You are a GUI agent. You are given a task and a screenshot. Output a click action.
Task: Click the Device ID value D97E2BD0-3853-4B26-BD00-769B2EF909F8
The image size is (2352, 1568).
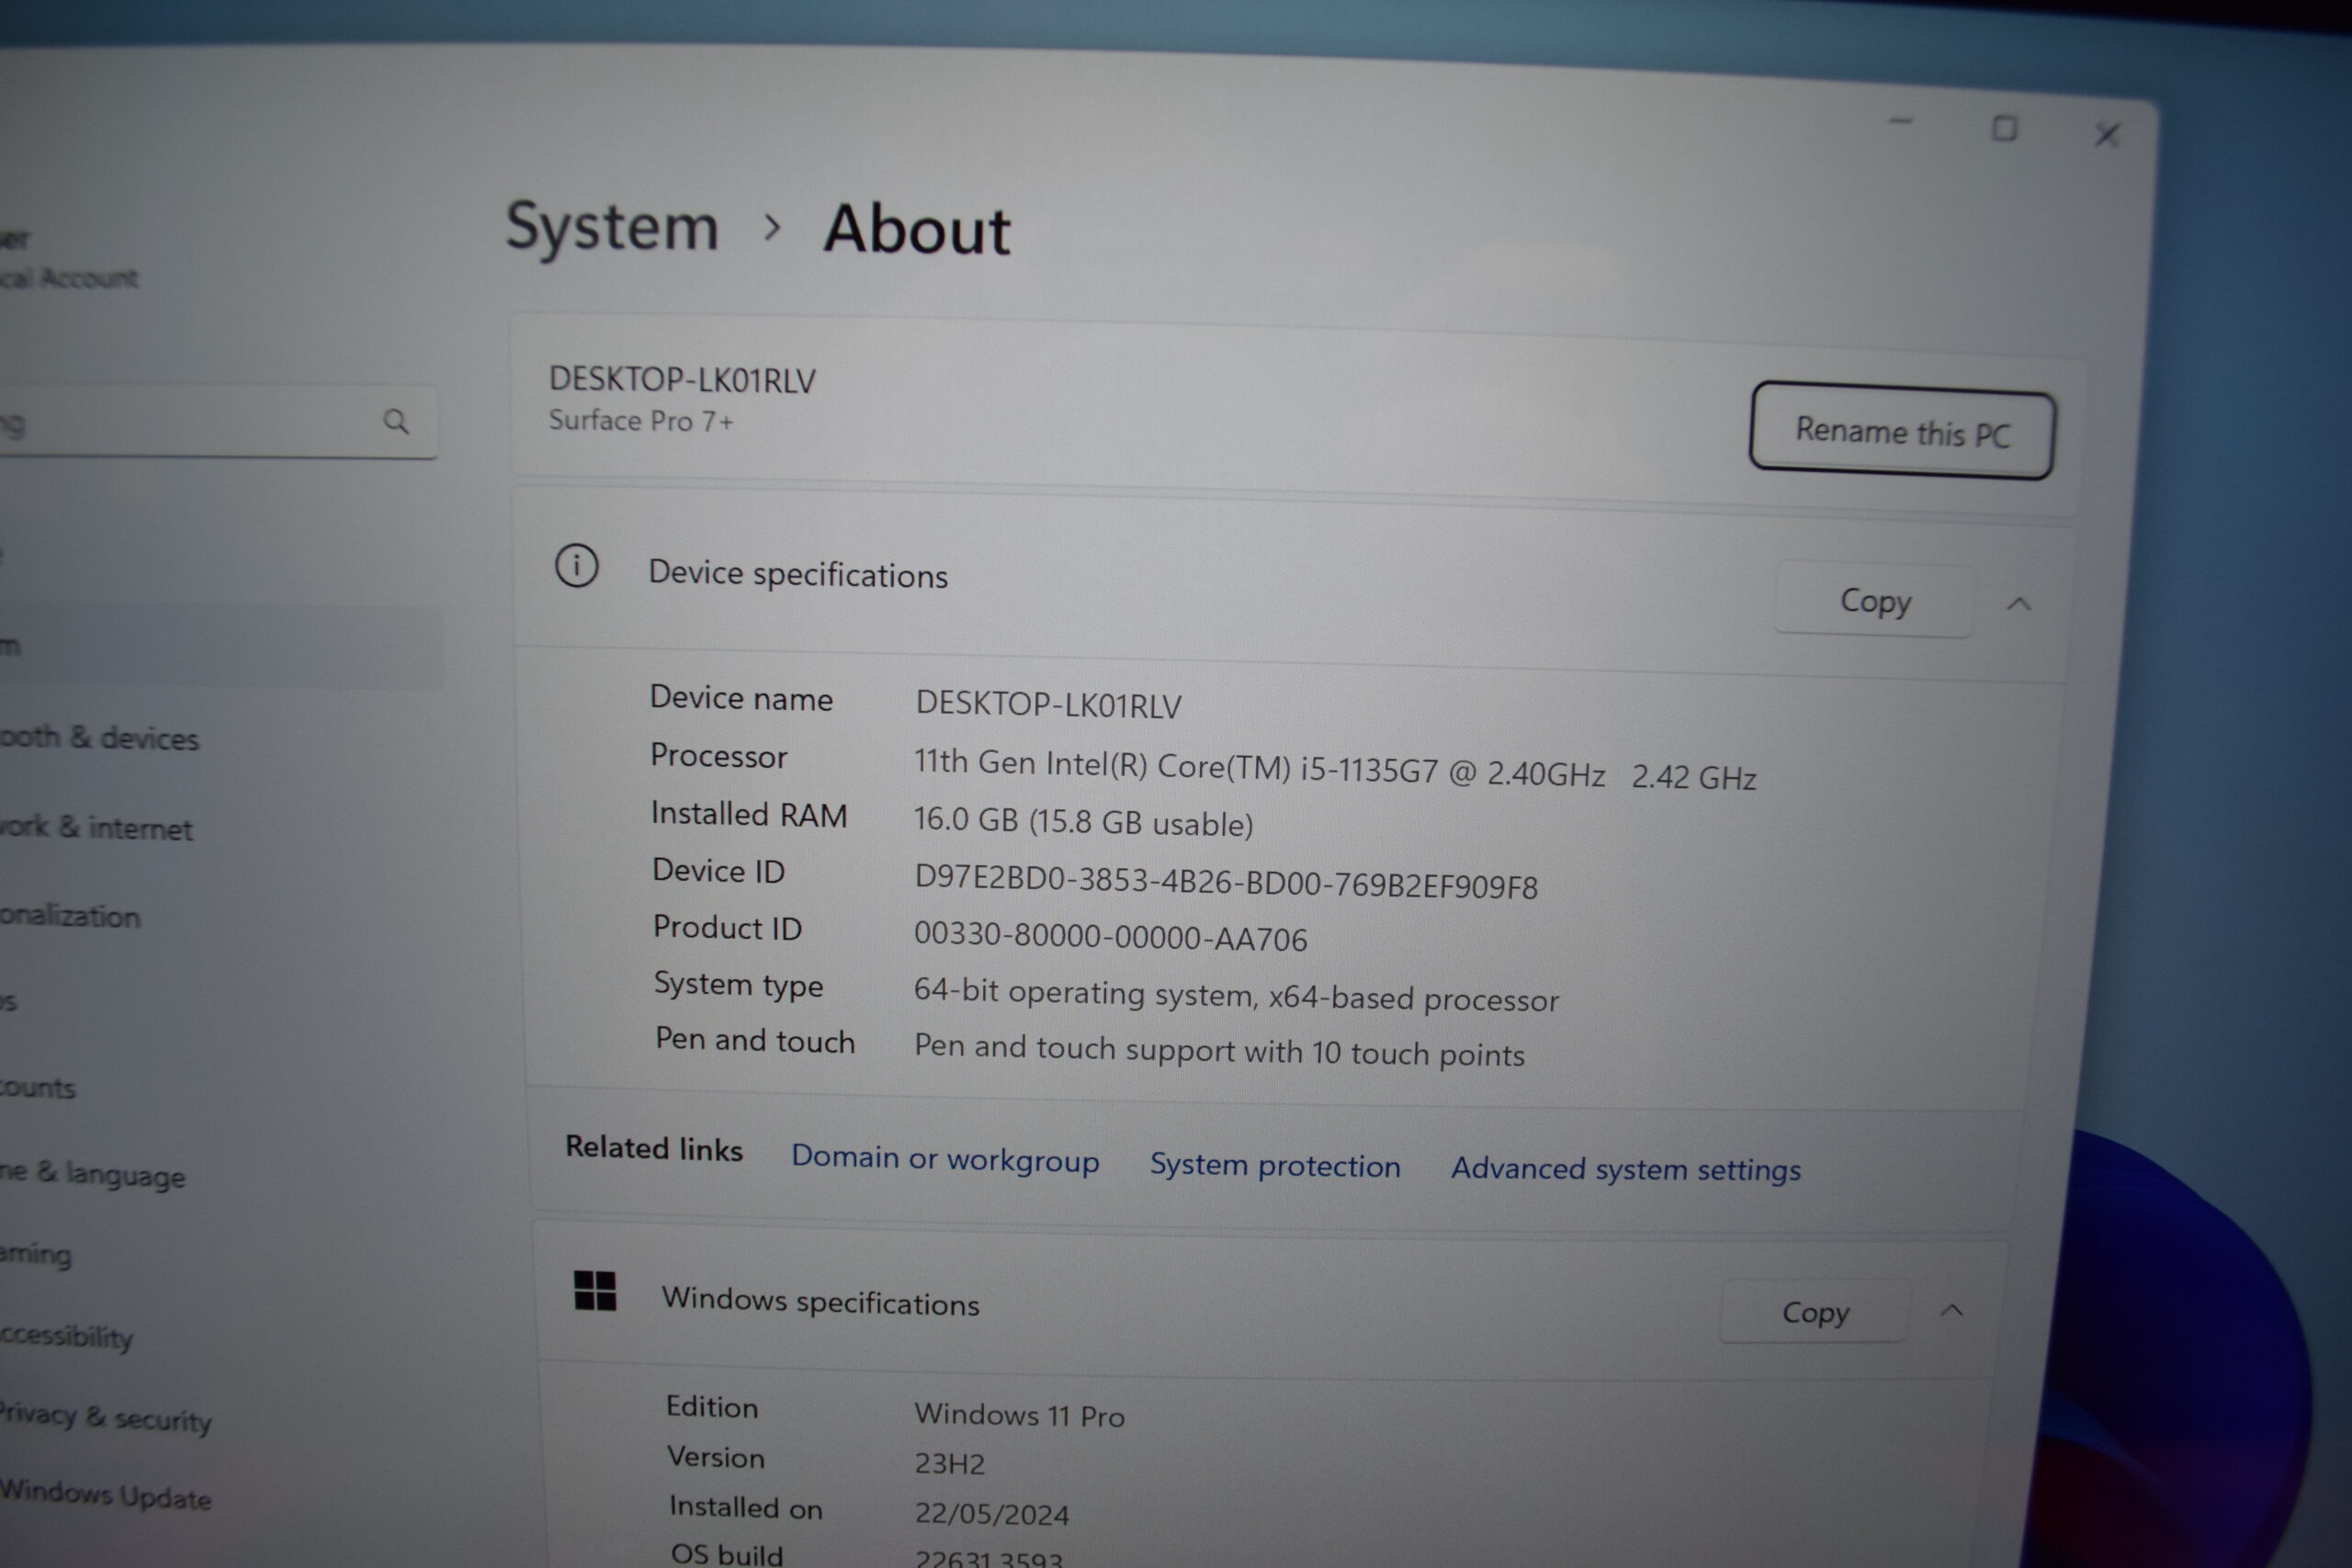(x=1226, y=883)
